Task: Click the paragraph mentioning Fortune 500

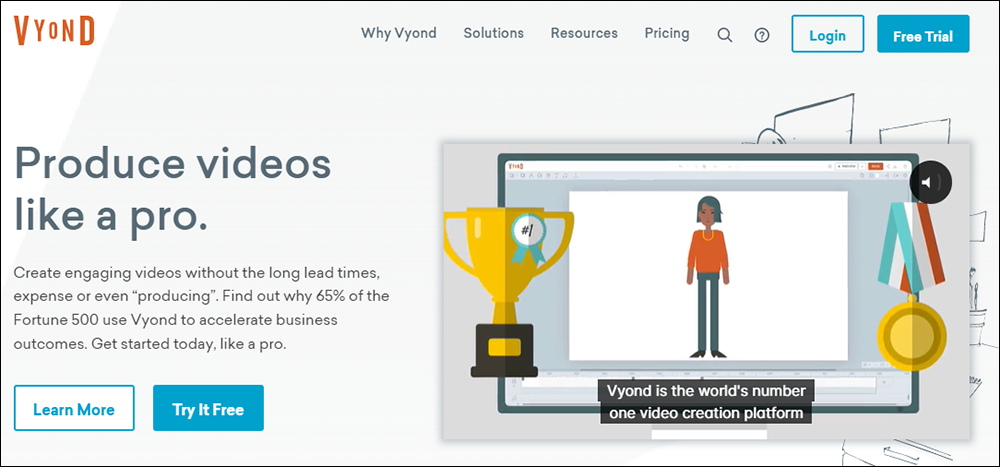Action: click(x=202, y=309)
